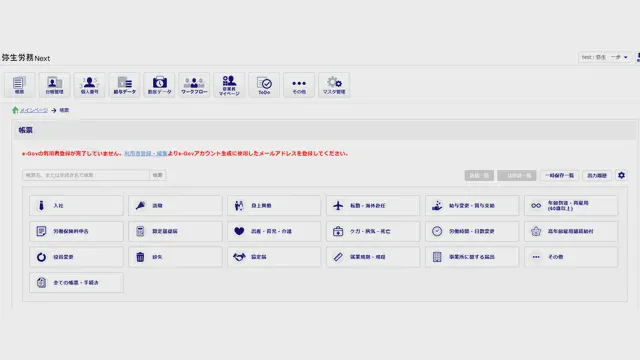This screenshot has height=360, width=640.
Task: Select 協定届 handshake category
Action: [x=274, y=257]
